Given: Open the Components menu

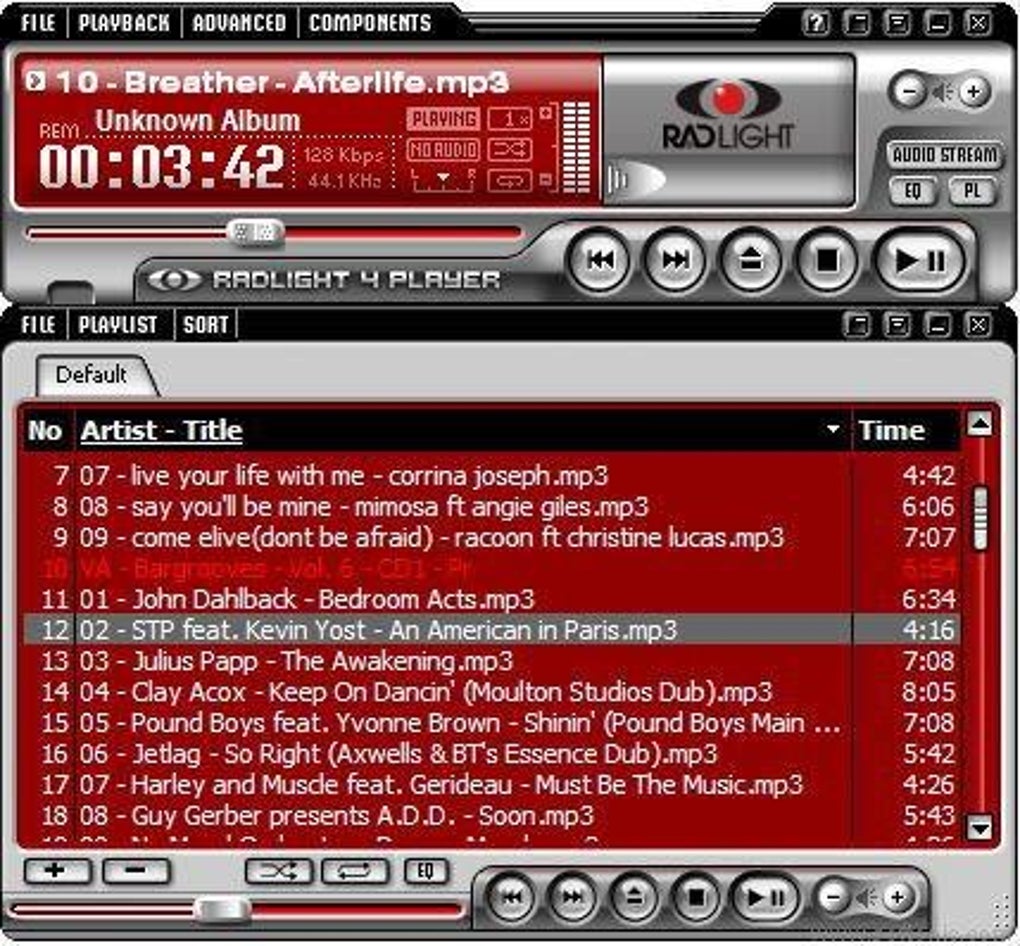Looking at the screenshot, I should point(369,23).
